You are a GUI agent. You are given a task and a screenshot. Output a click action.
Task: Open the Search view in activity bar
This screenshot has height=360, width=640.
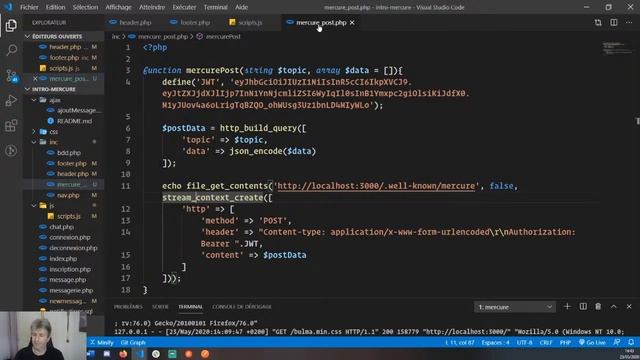(x=11, y=50)
